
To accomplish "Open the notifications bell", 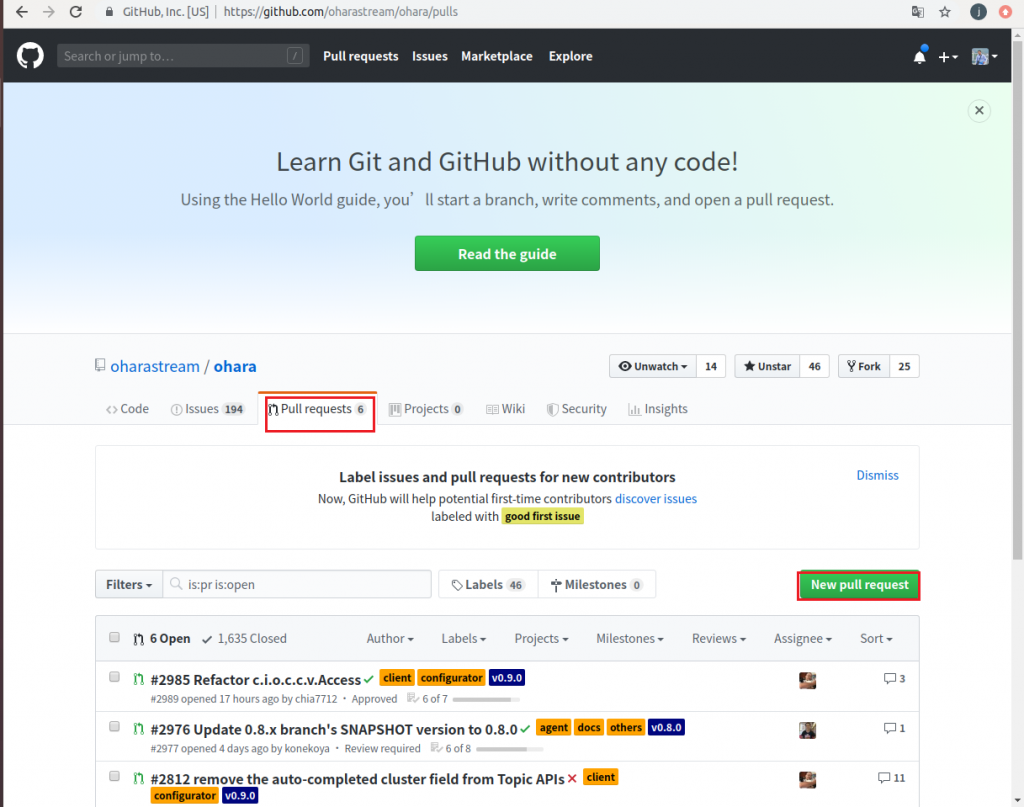I will [920, 56].
